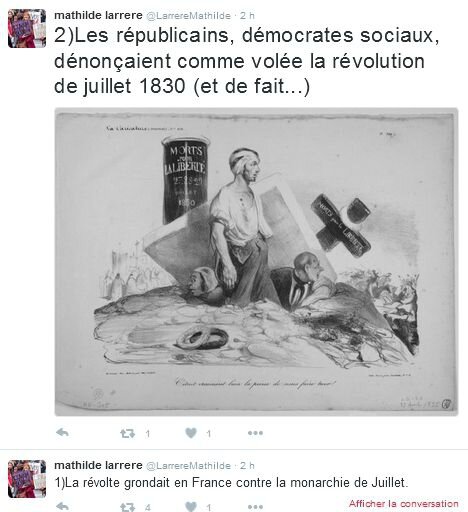The image size is (468, 512).
Task: Retweet the July 1830 revolution tweet
Action: 127,433
